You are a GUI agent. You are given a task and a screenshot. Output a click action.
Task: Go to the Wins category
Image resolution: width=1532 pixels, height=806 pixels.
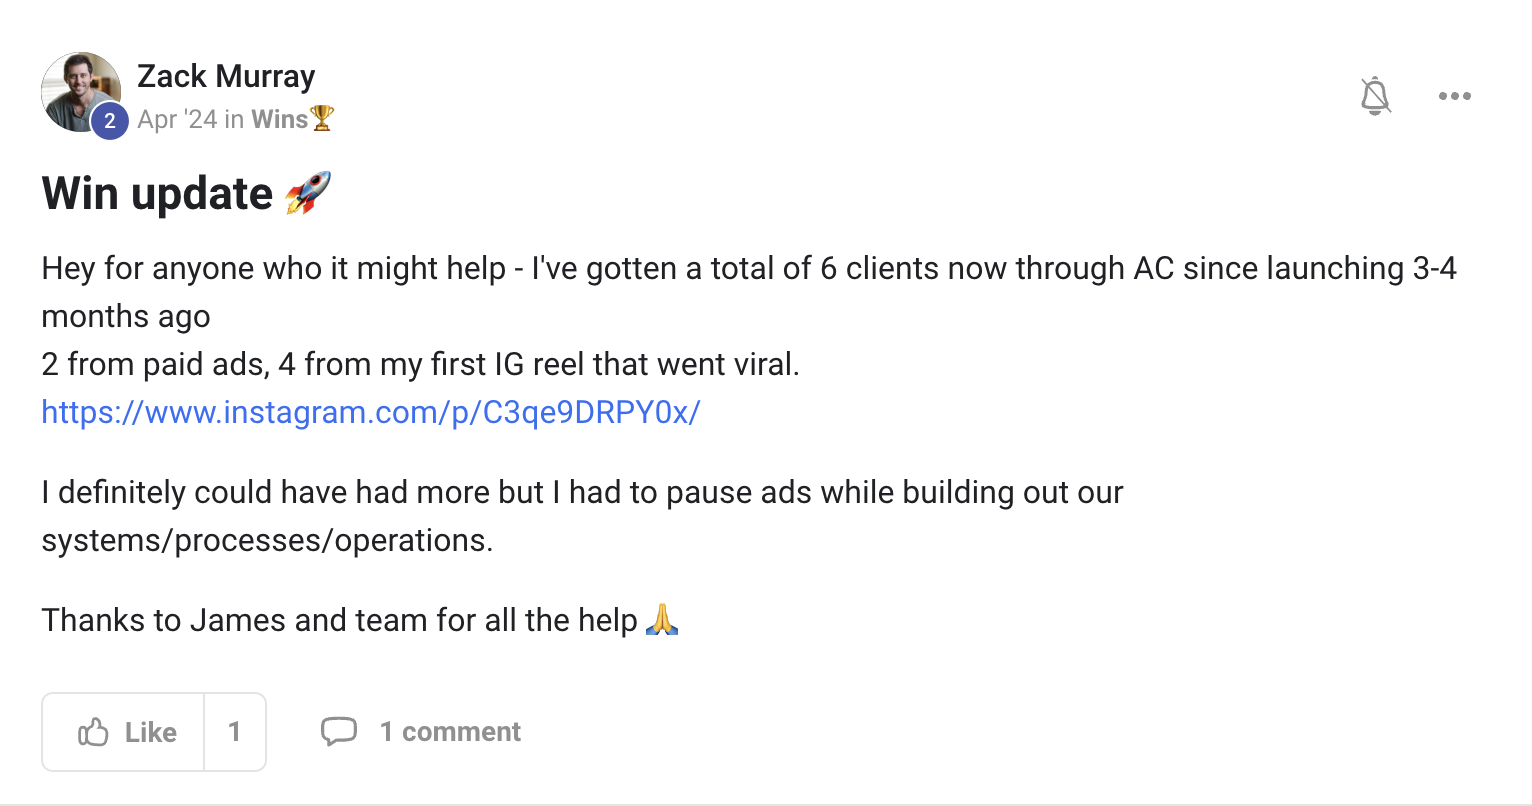click(279, 120)
